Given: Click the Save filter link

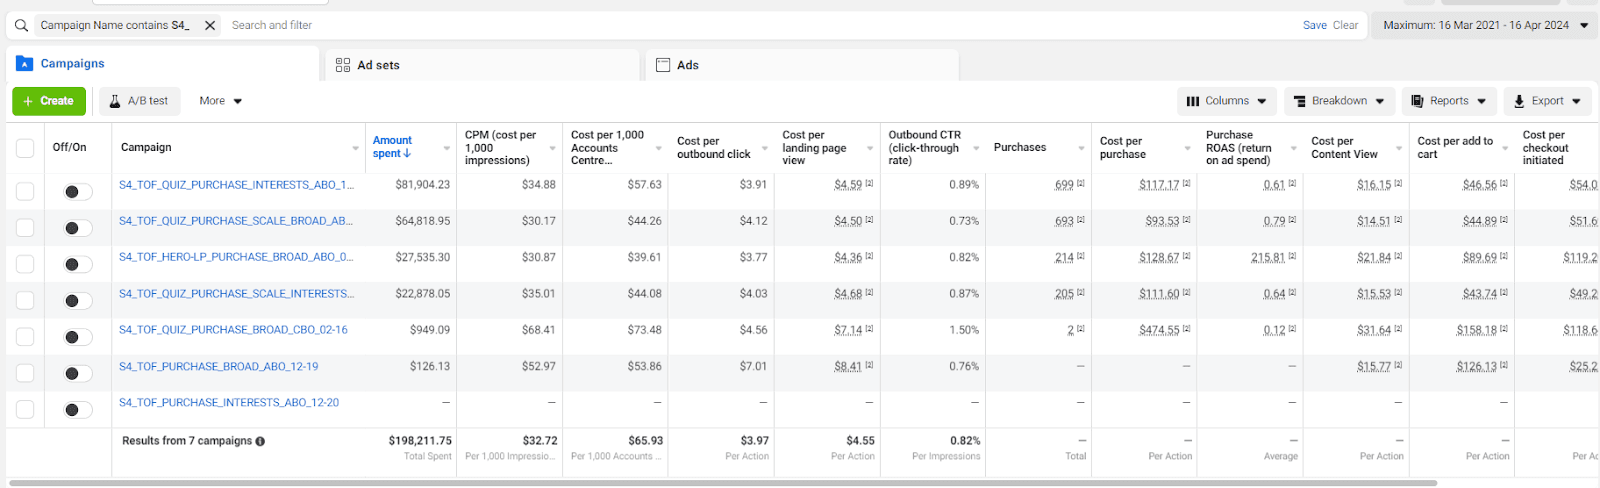Looking at the screenshot, I should point(1315,26).
